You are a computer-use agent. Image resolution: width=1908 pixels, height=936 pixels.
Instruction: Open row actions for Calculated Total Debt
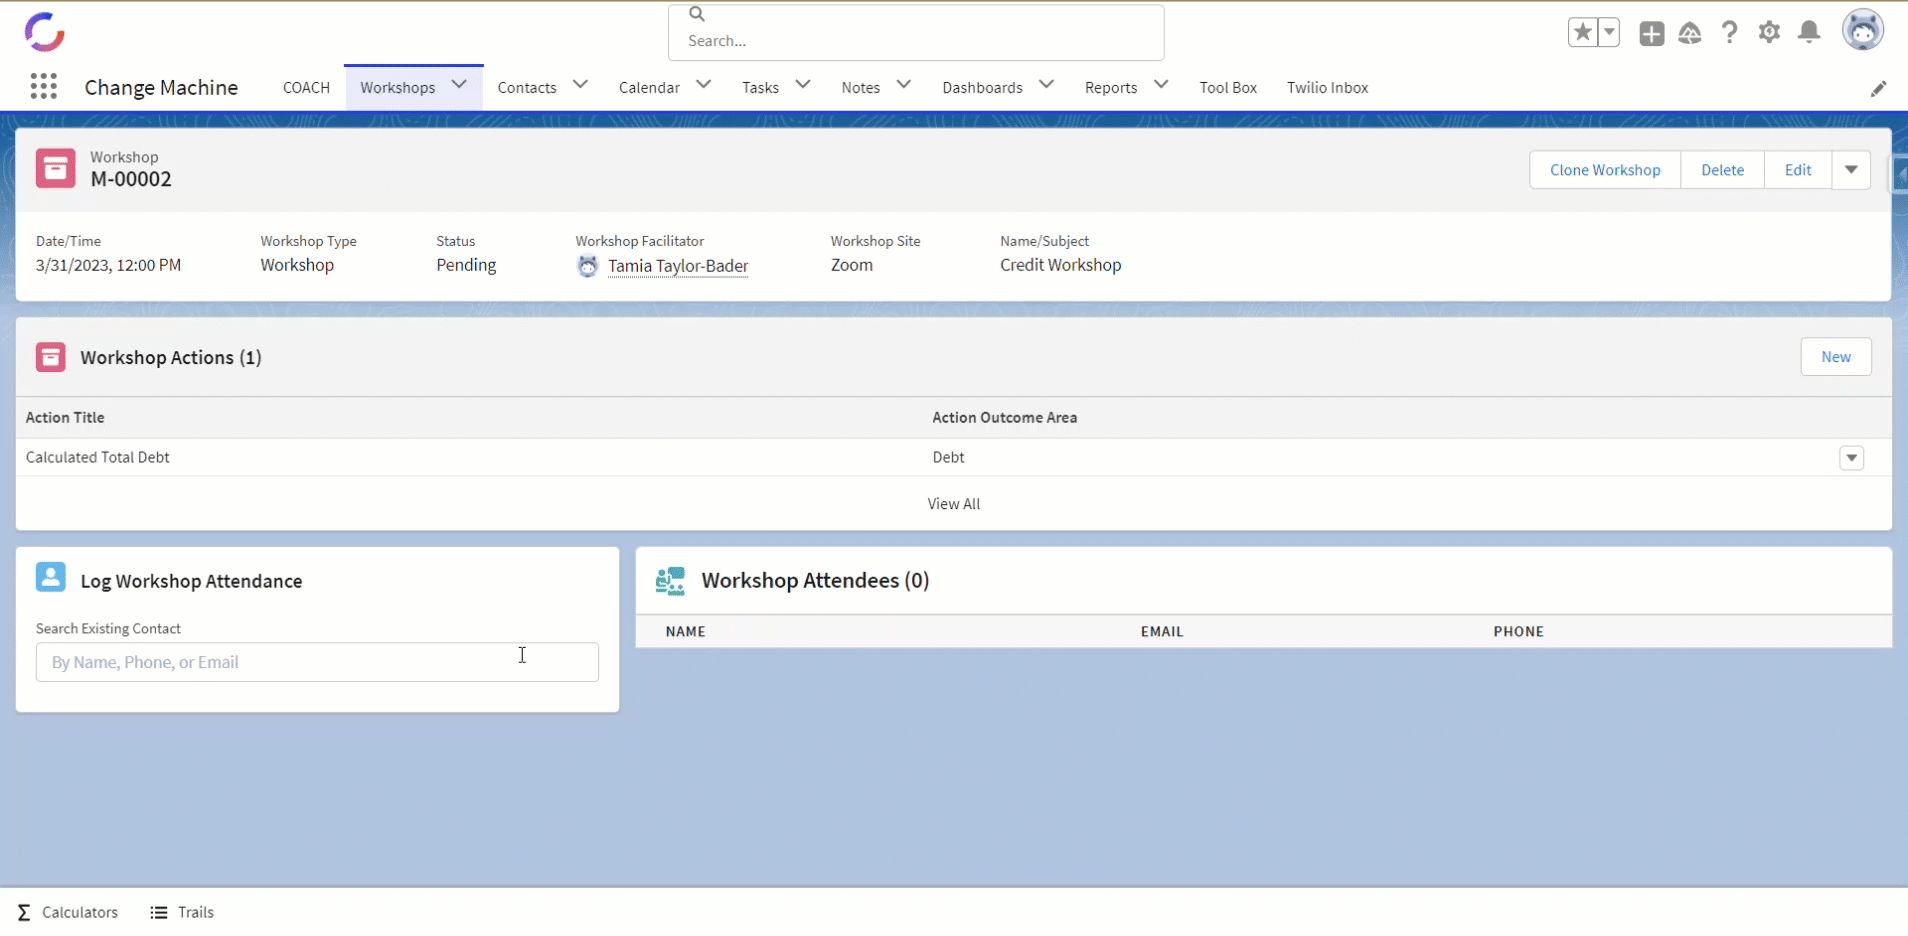[x=1852, y=458]
